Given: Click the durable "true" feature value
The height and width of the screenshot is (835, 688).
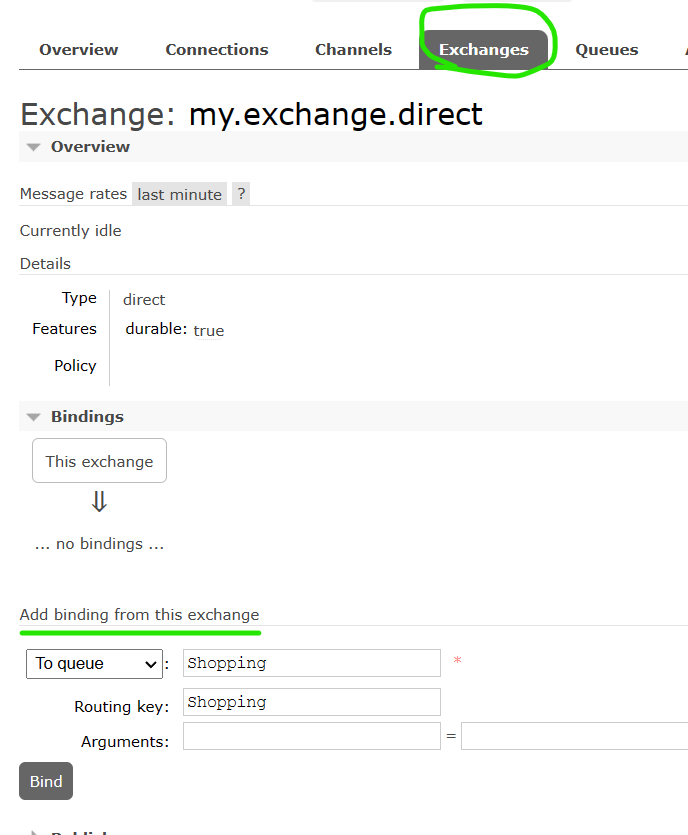Looking at the screenshot, I should pyautogui.click(x=208, y=331).
